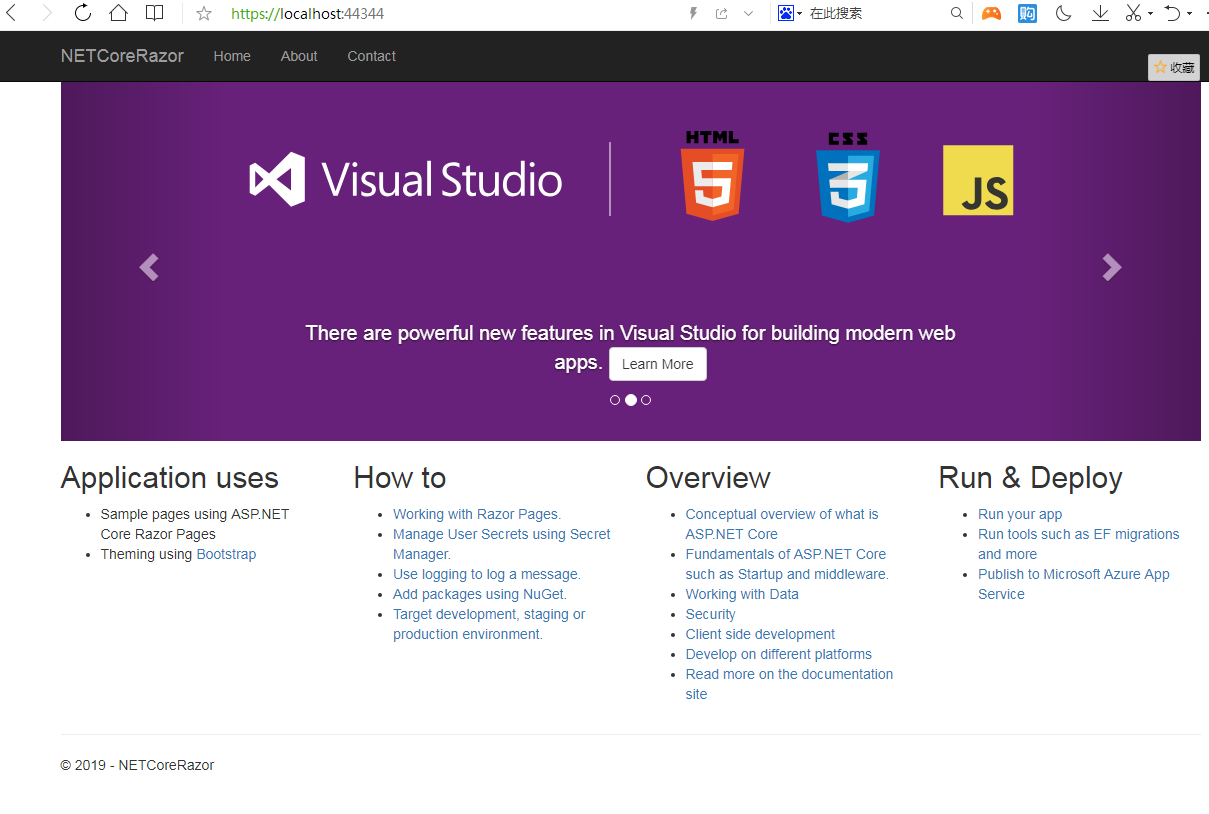Toggle night mode moon icon
1209x814 pixels.
[x=1064, y=13]
